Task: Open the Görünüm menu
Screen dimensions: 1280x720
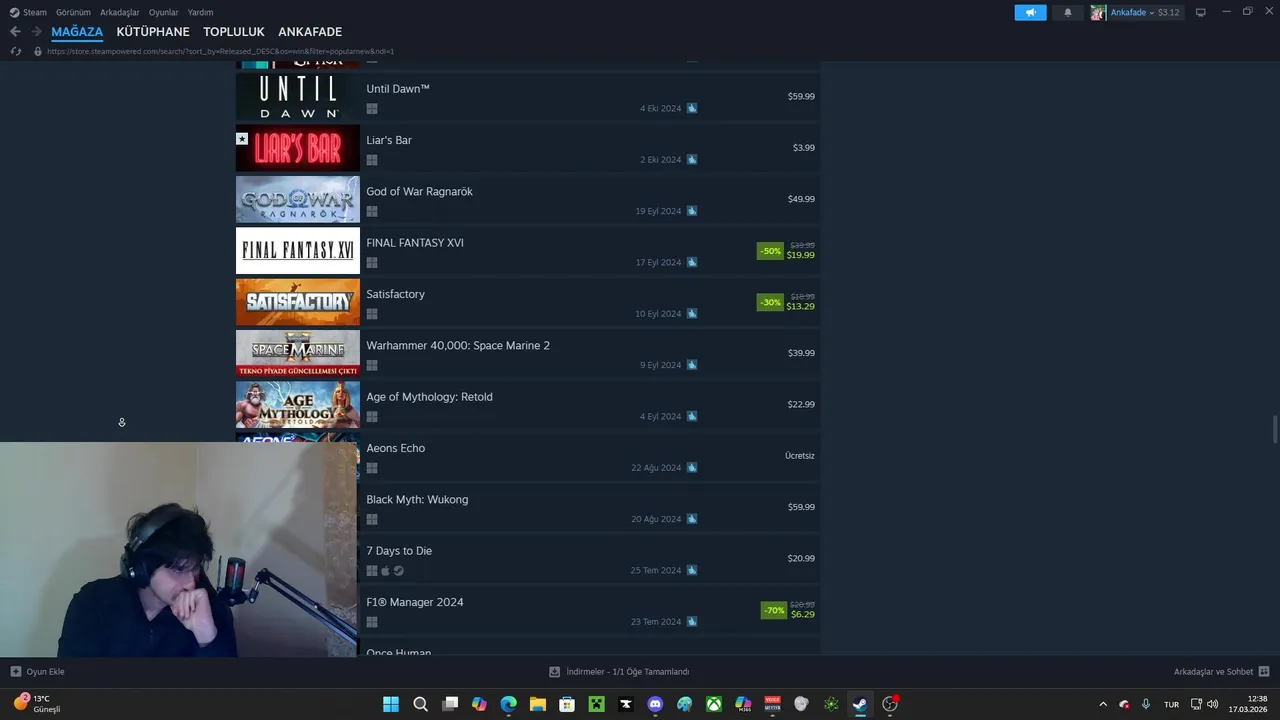Action: coord(73,12)
